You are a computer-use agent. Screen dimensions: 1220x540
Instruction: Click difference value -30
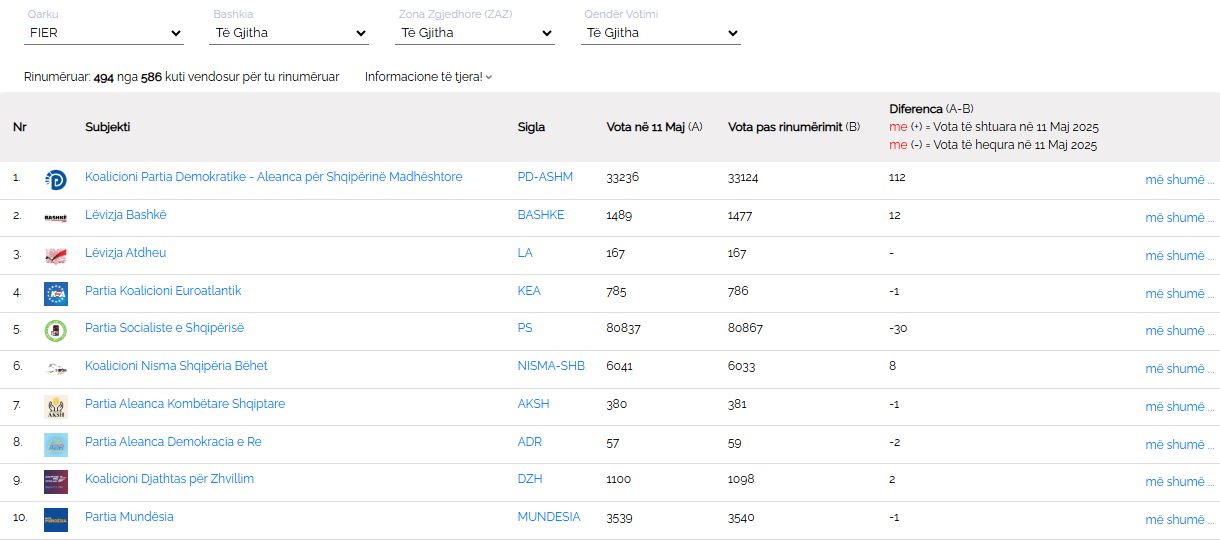898,328
